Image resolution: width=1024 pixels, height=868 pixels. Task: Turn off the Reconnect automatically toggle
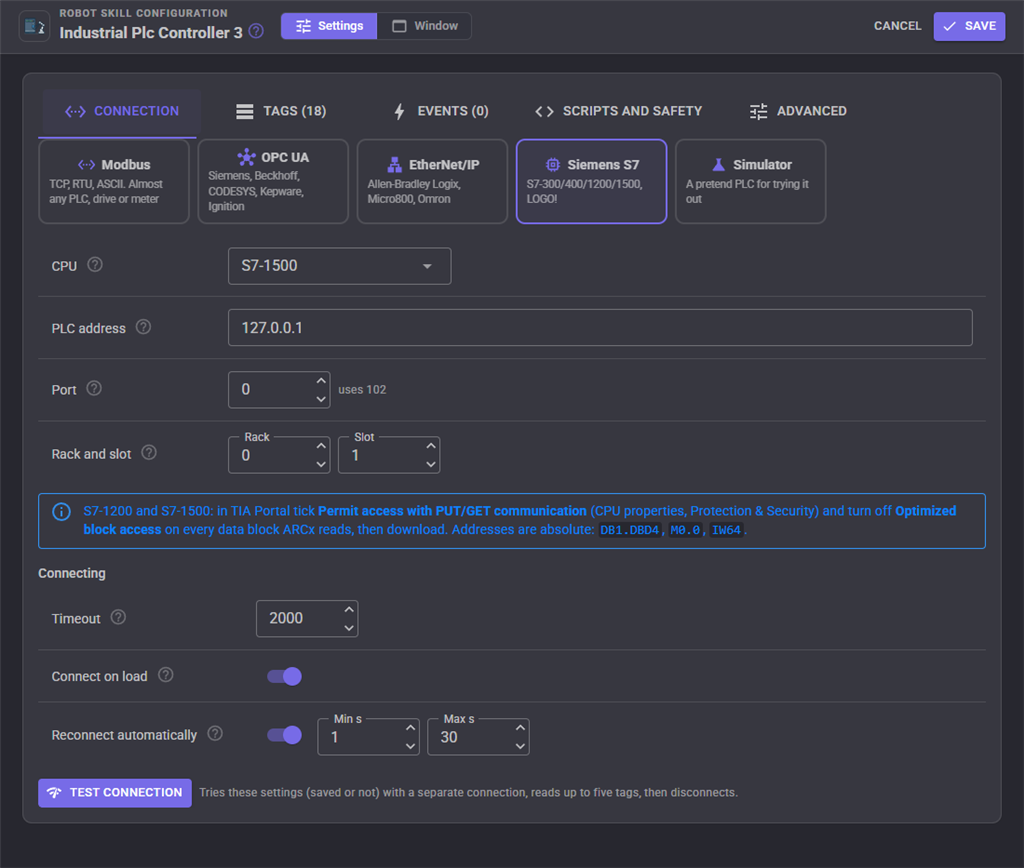(285, 735)
